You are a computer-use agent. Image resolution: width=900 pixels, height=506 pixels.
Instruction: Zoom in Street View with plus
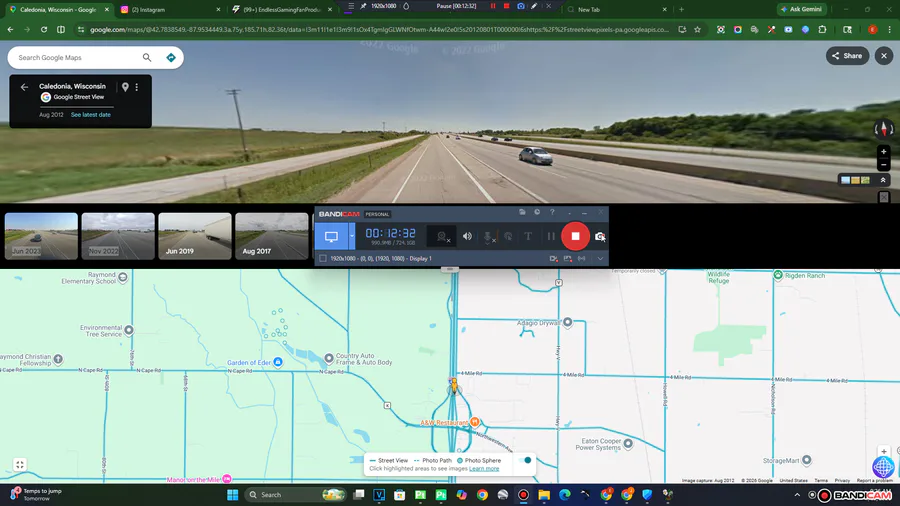pos(883,151)
